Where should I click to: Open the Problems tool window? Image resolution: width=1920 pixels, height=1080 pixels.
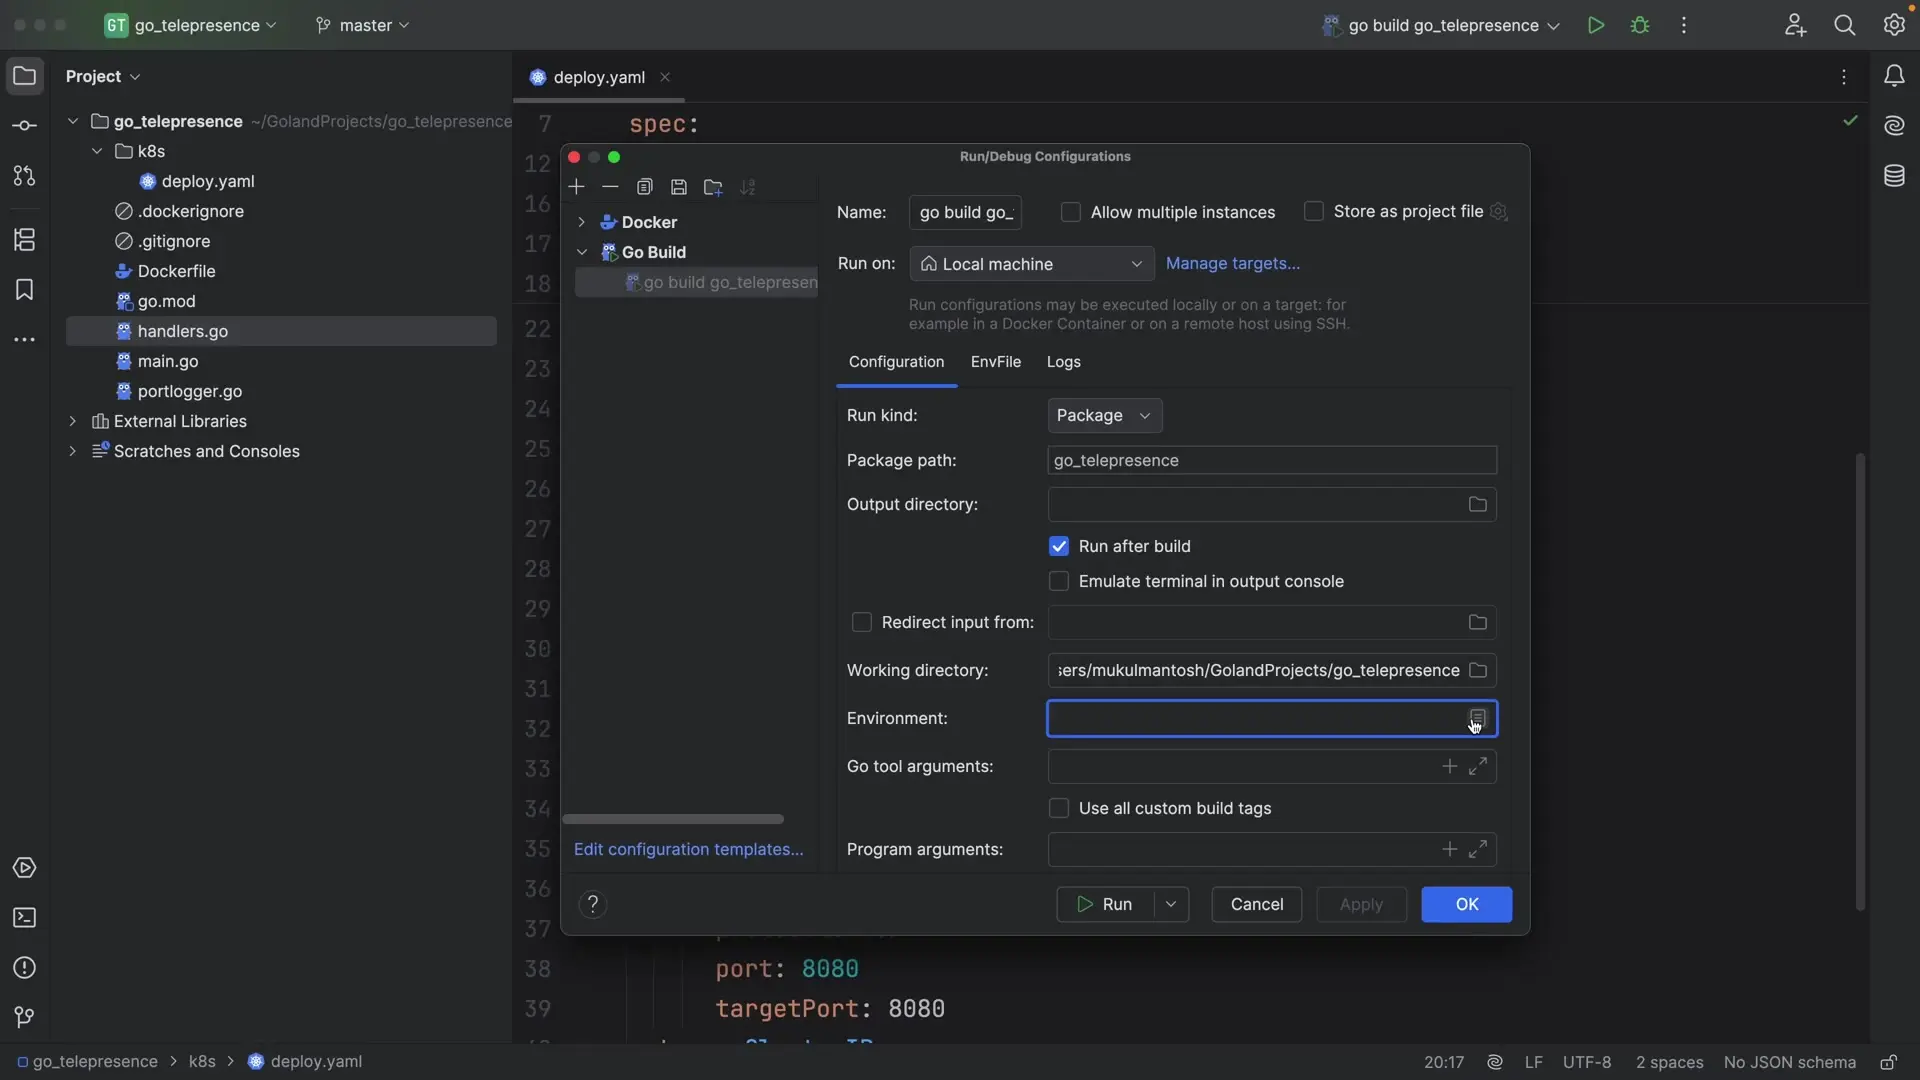click(25, 968)
